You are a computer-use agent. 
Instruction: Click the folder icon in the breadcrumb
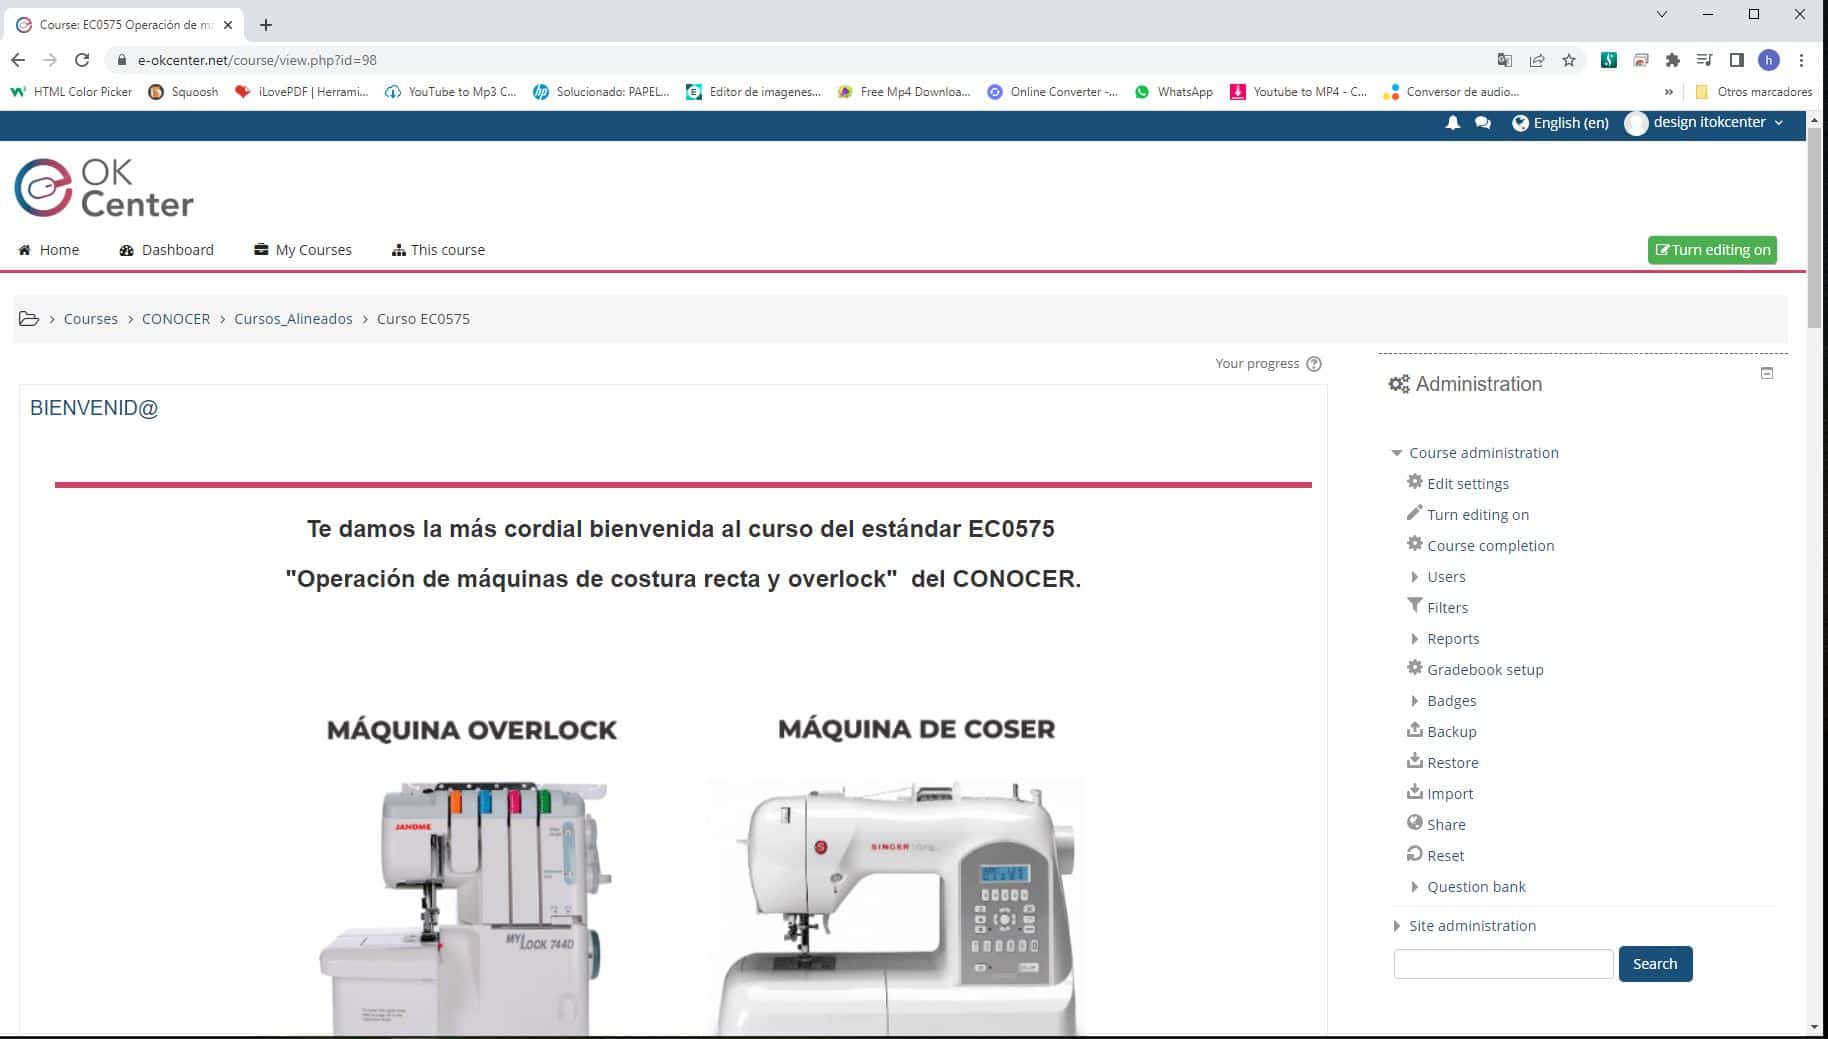click(29, 319)
